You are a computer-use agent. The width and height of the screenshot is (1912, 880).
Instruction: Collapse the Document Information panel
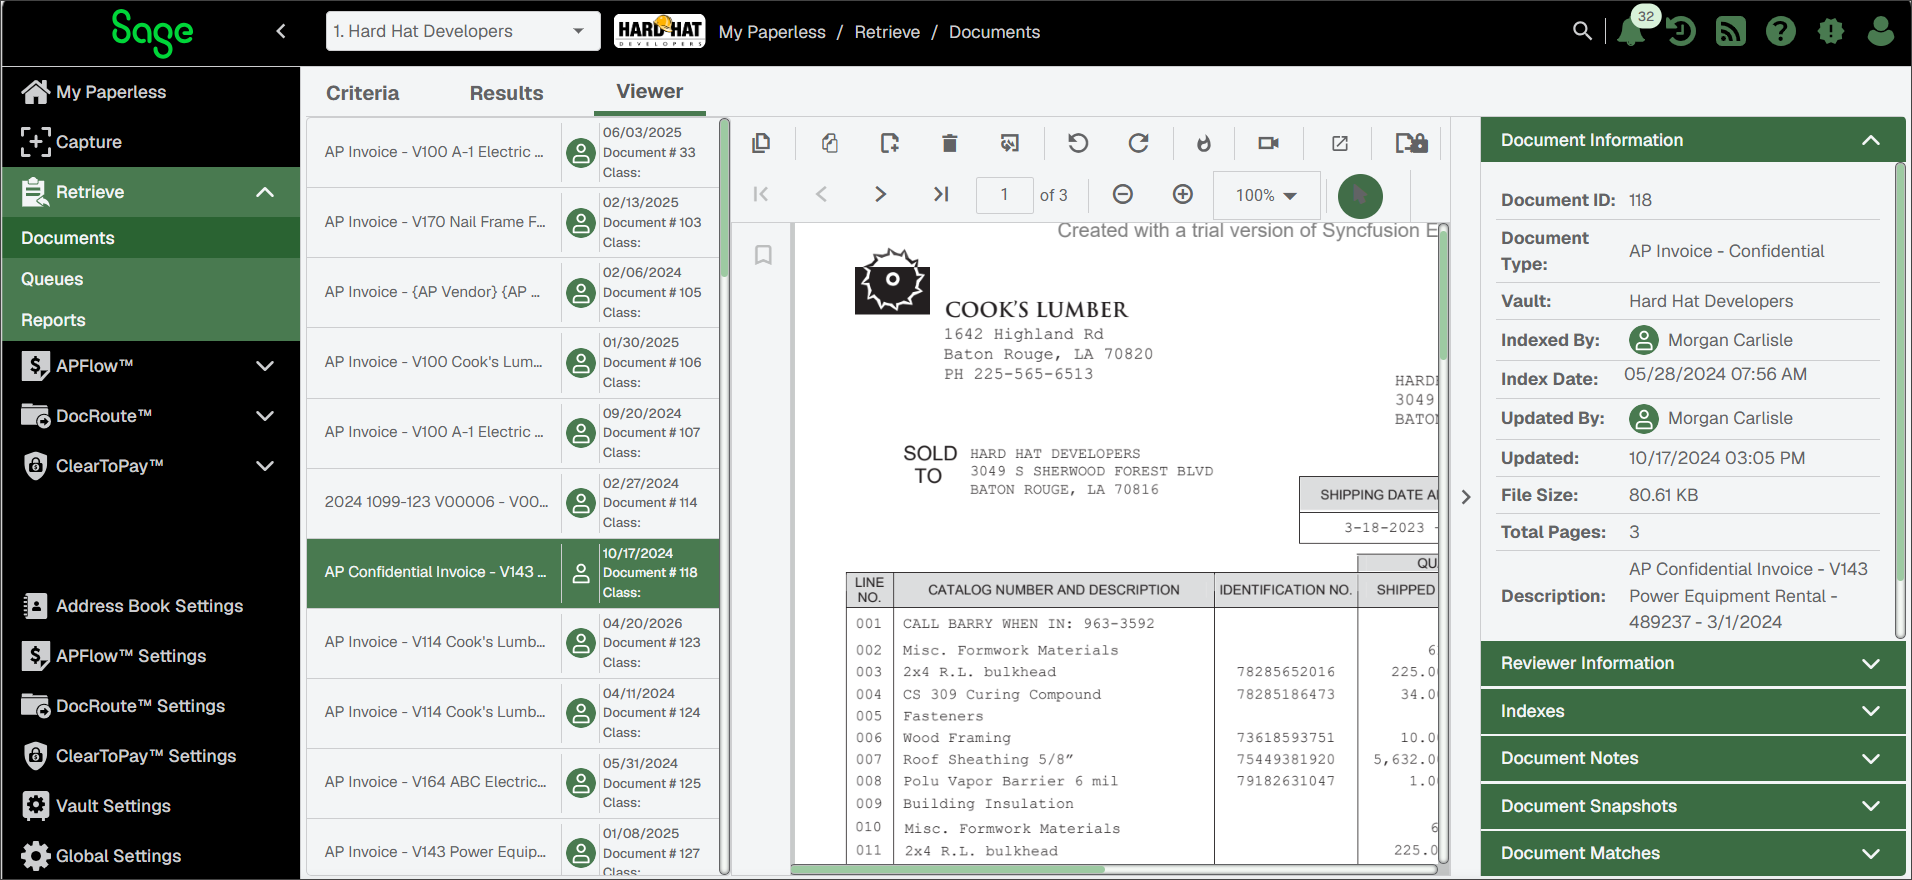coord(1871,140)
